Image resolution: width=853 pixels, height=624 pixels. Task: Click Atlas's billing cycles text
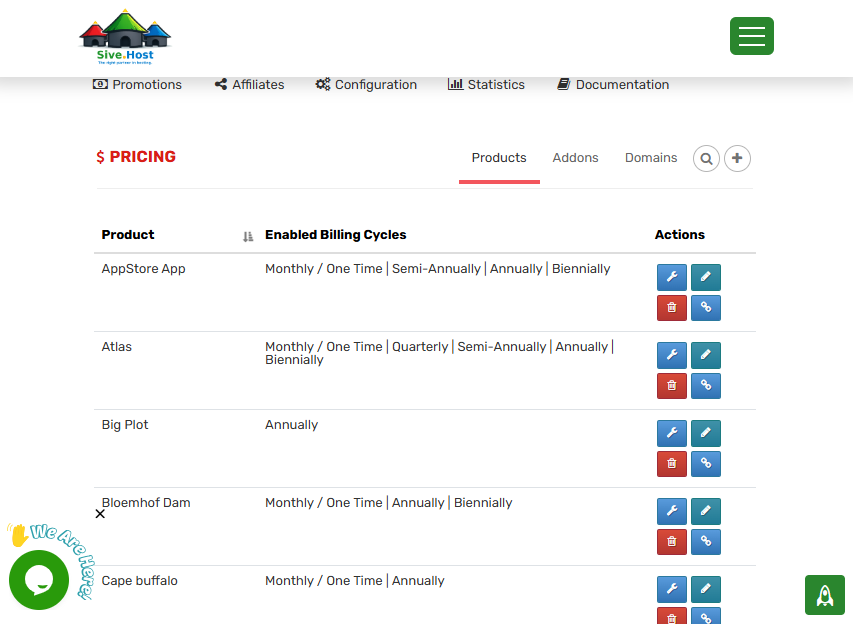pos(440,353)
